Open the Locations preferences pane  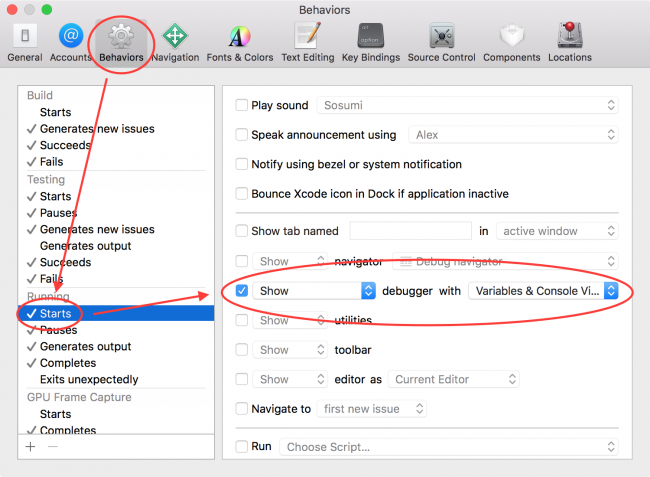click(570, 41)
